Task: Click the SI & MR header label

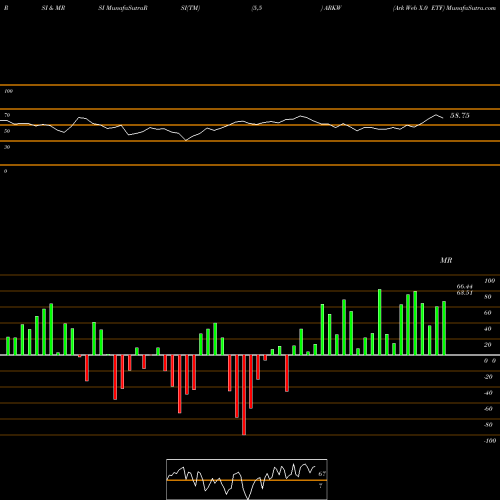Action: [53, 8]
